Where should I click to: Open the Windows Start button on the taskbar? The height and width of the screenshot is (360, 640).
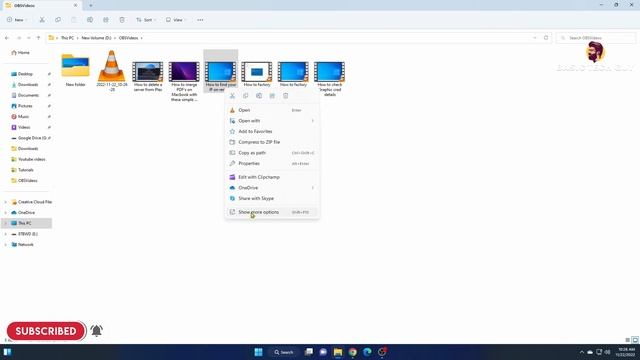pyautogui.click(x=258, y=352)
